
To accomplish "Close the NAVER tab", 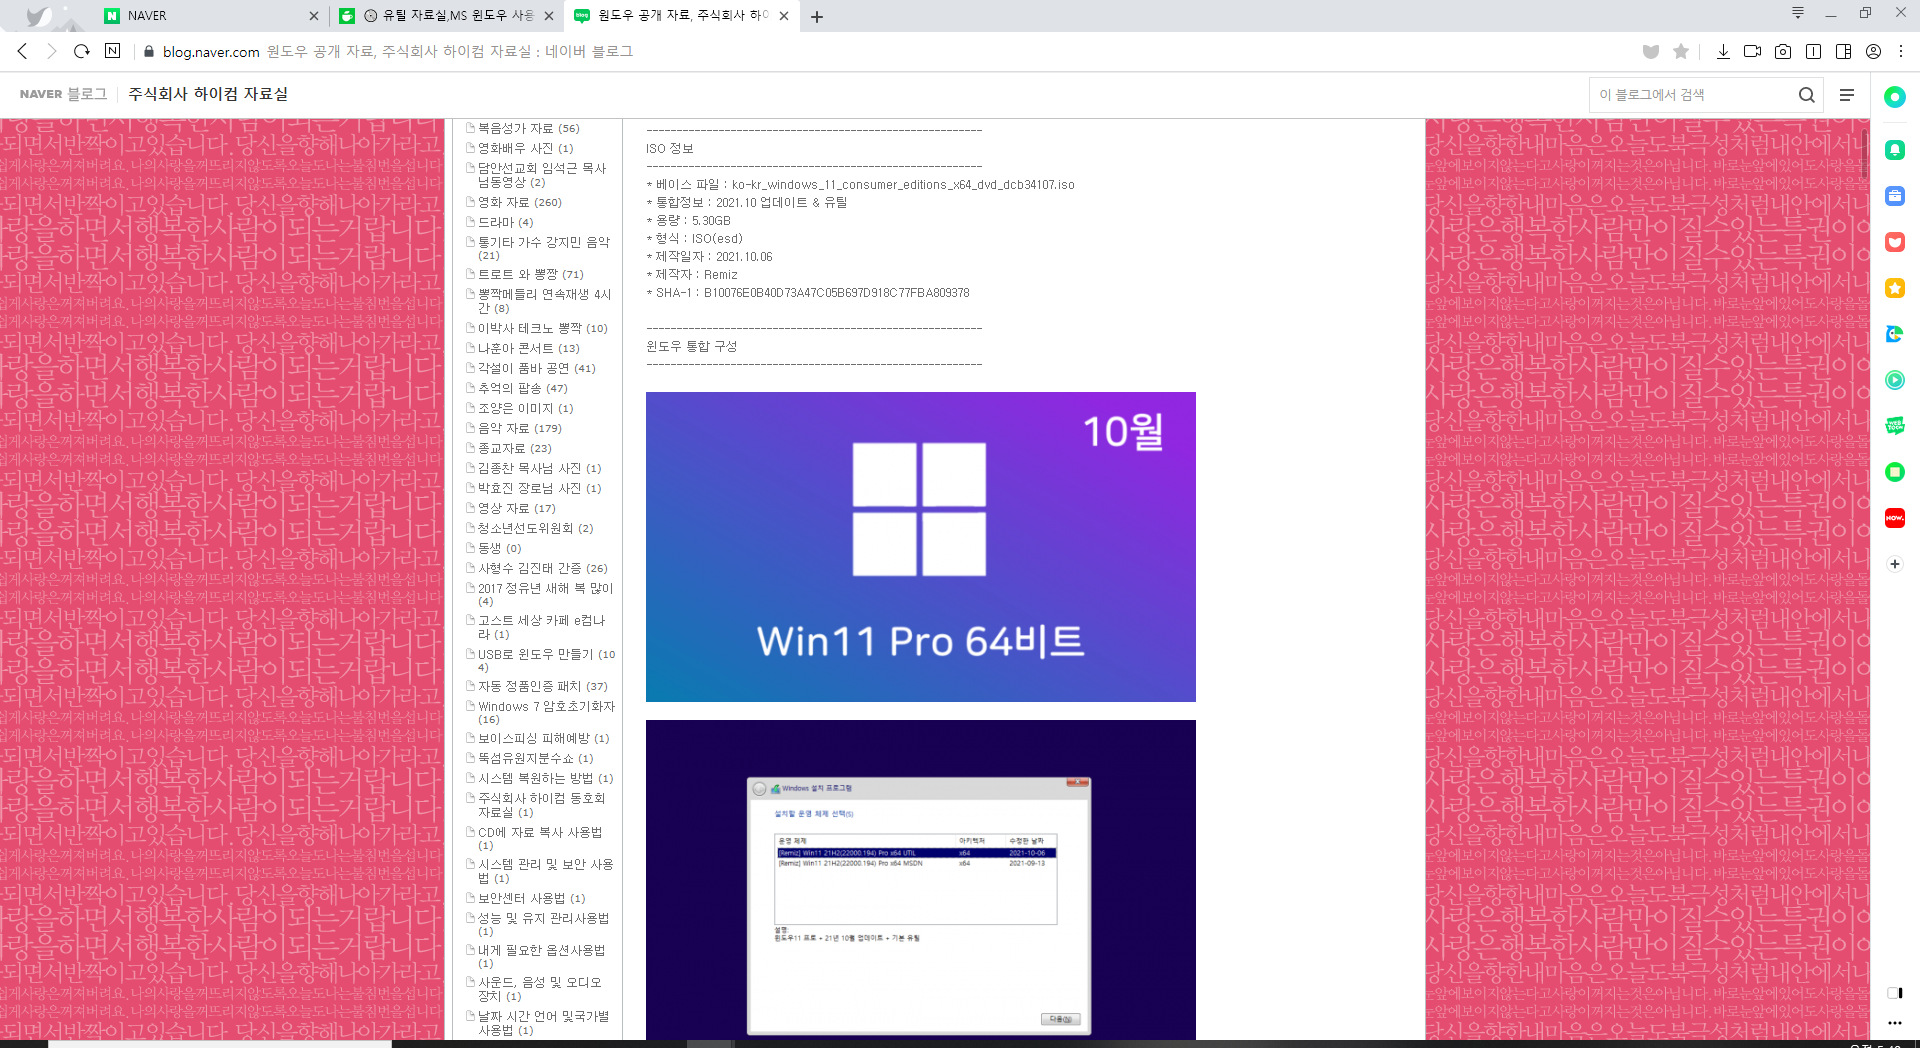I will pyautogui.click(x=314, y=16).
